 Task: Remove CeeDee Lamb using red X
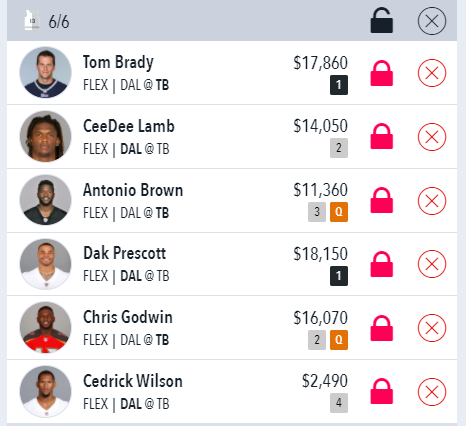432,137
